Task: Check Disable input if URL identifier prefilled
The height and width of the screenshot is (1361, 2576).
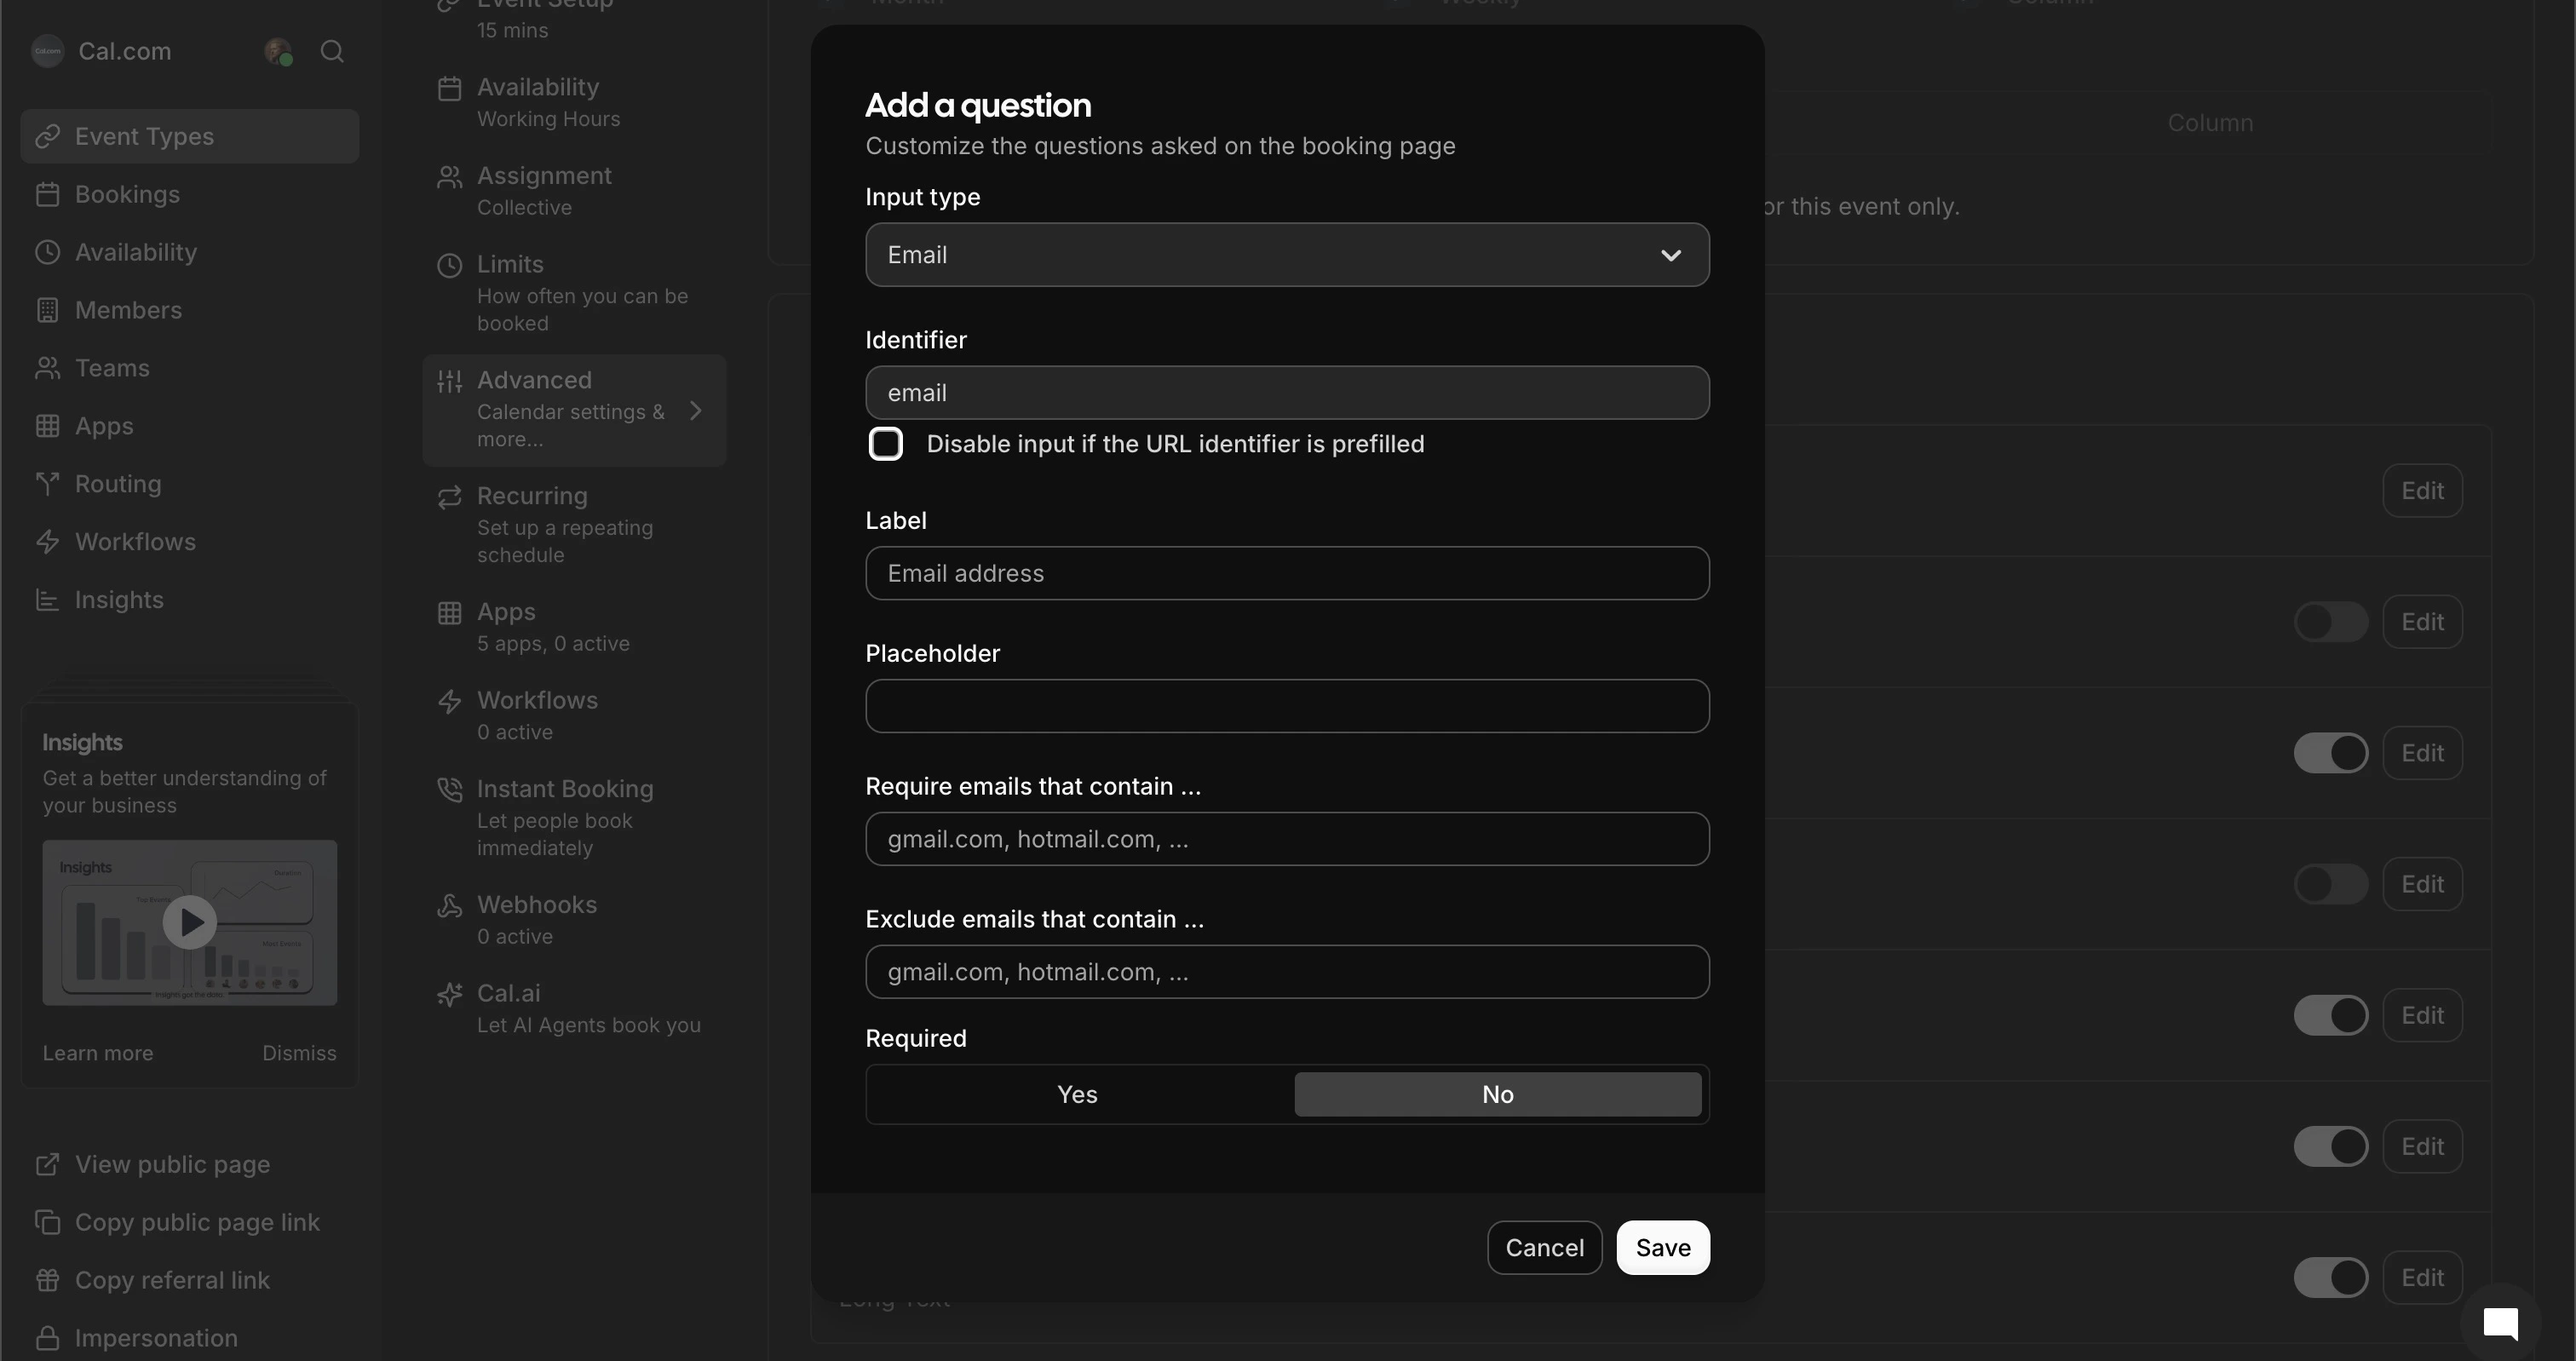Action: [x=885, y=444]
